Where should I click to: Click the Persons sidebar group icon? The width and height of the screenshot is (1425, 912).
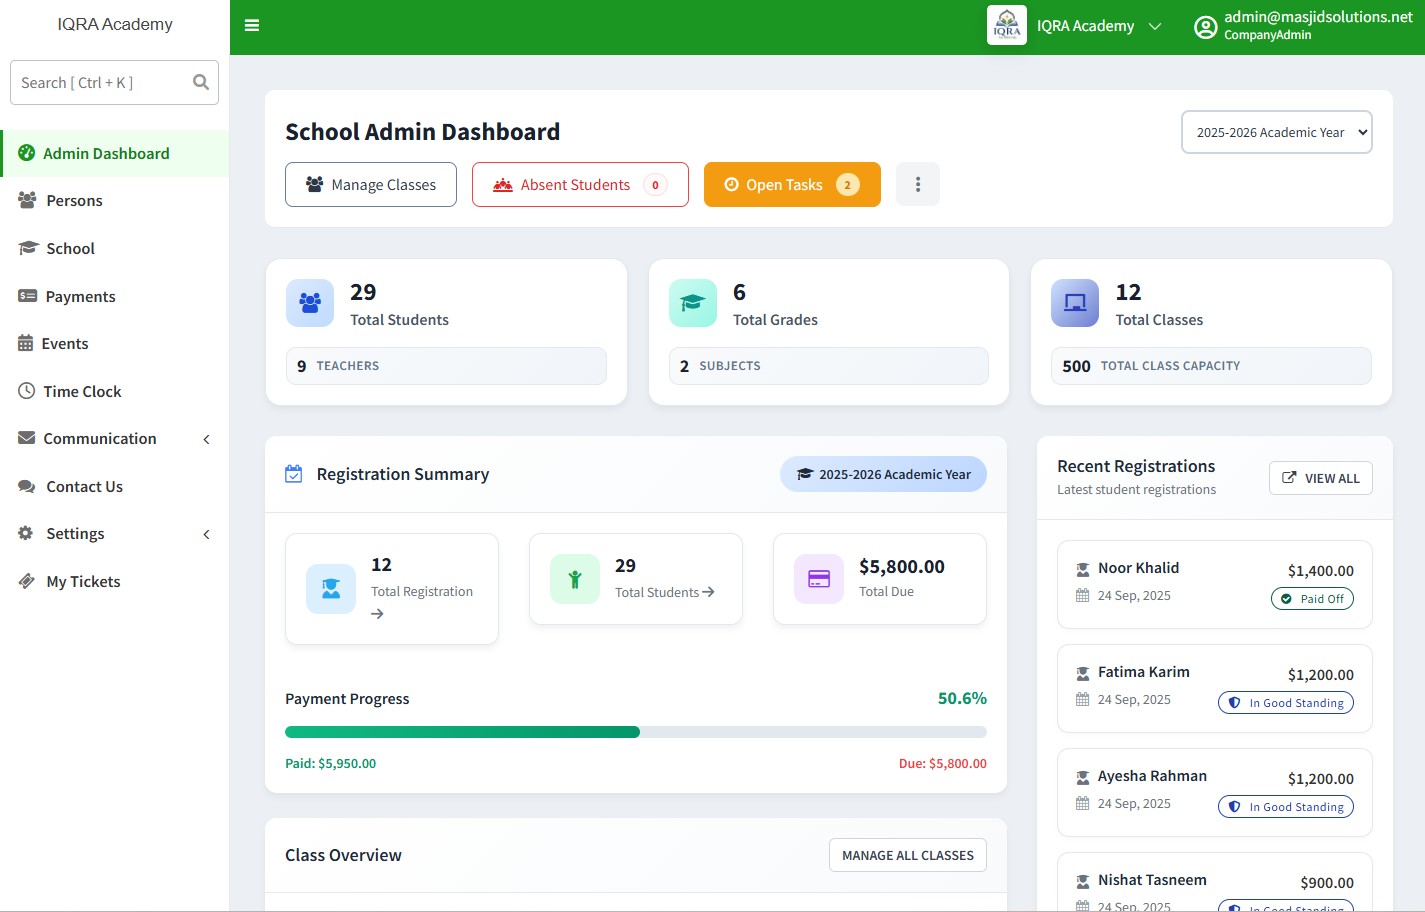(28, 200)
